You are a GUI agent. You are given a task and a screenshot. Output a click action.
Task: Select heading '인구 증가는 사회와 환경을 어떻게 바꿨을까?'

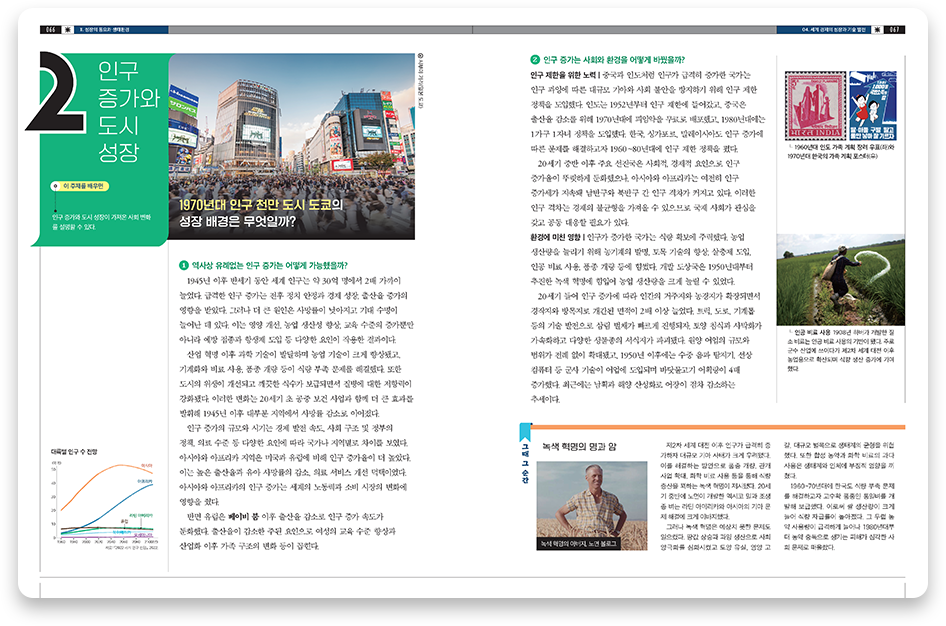[614, 60]
